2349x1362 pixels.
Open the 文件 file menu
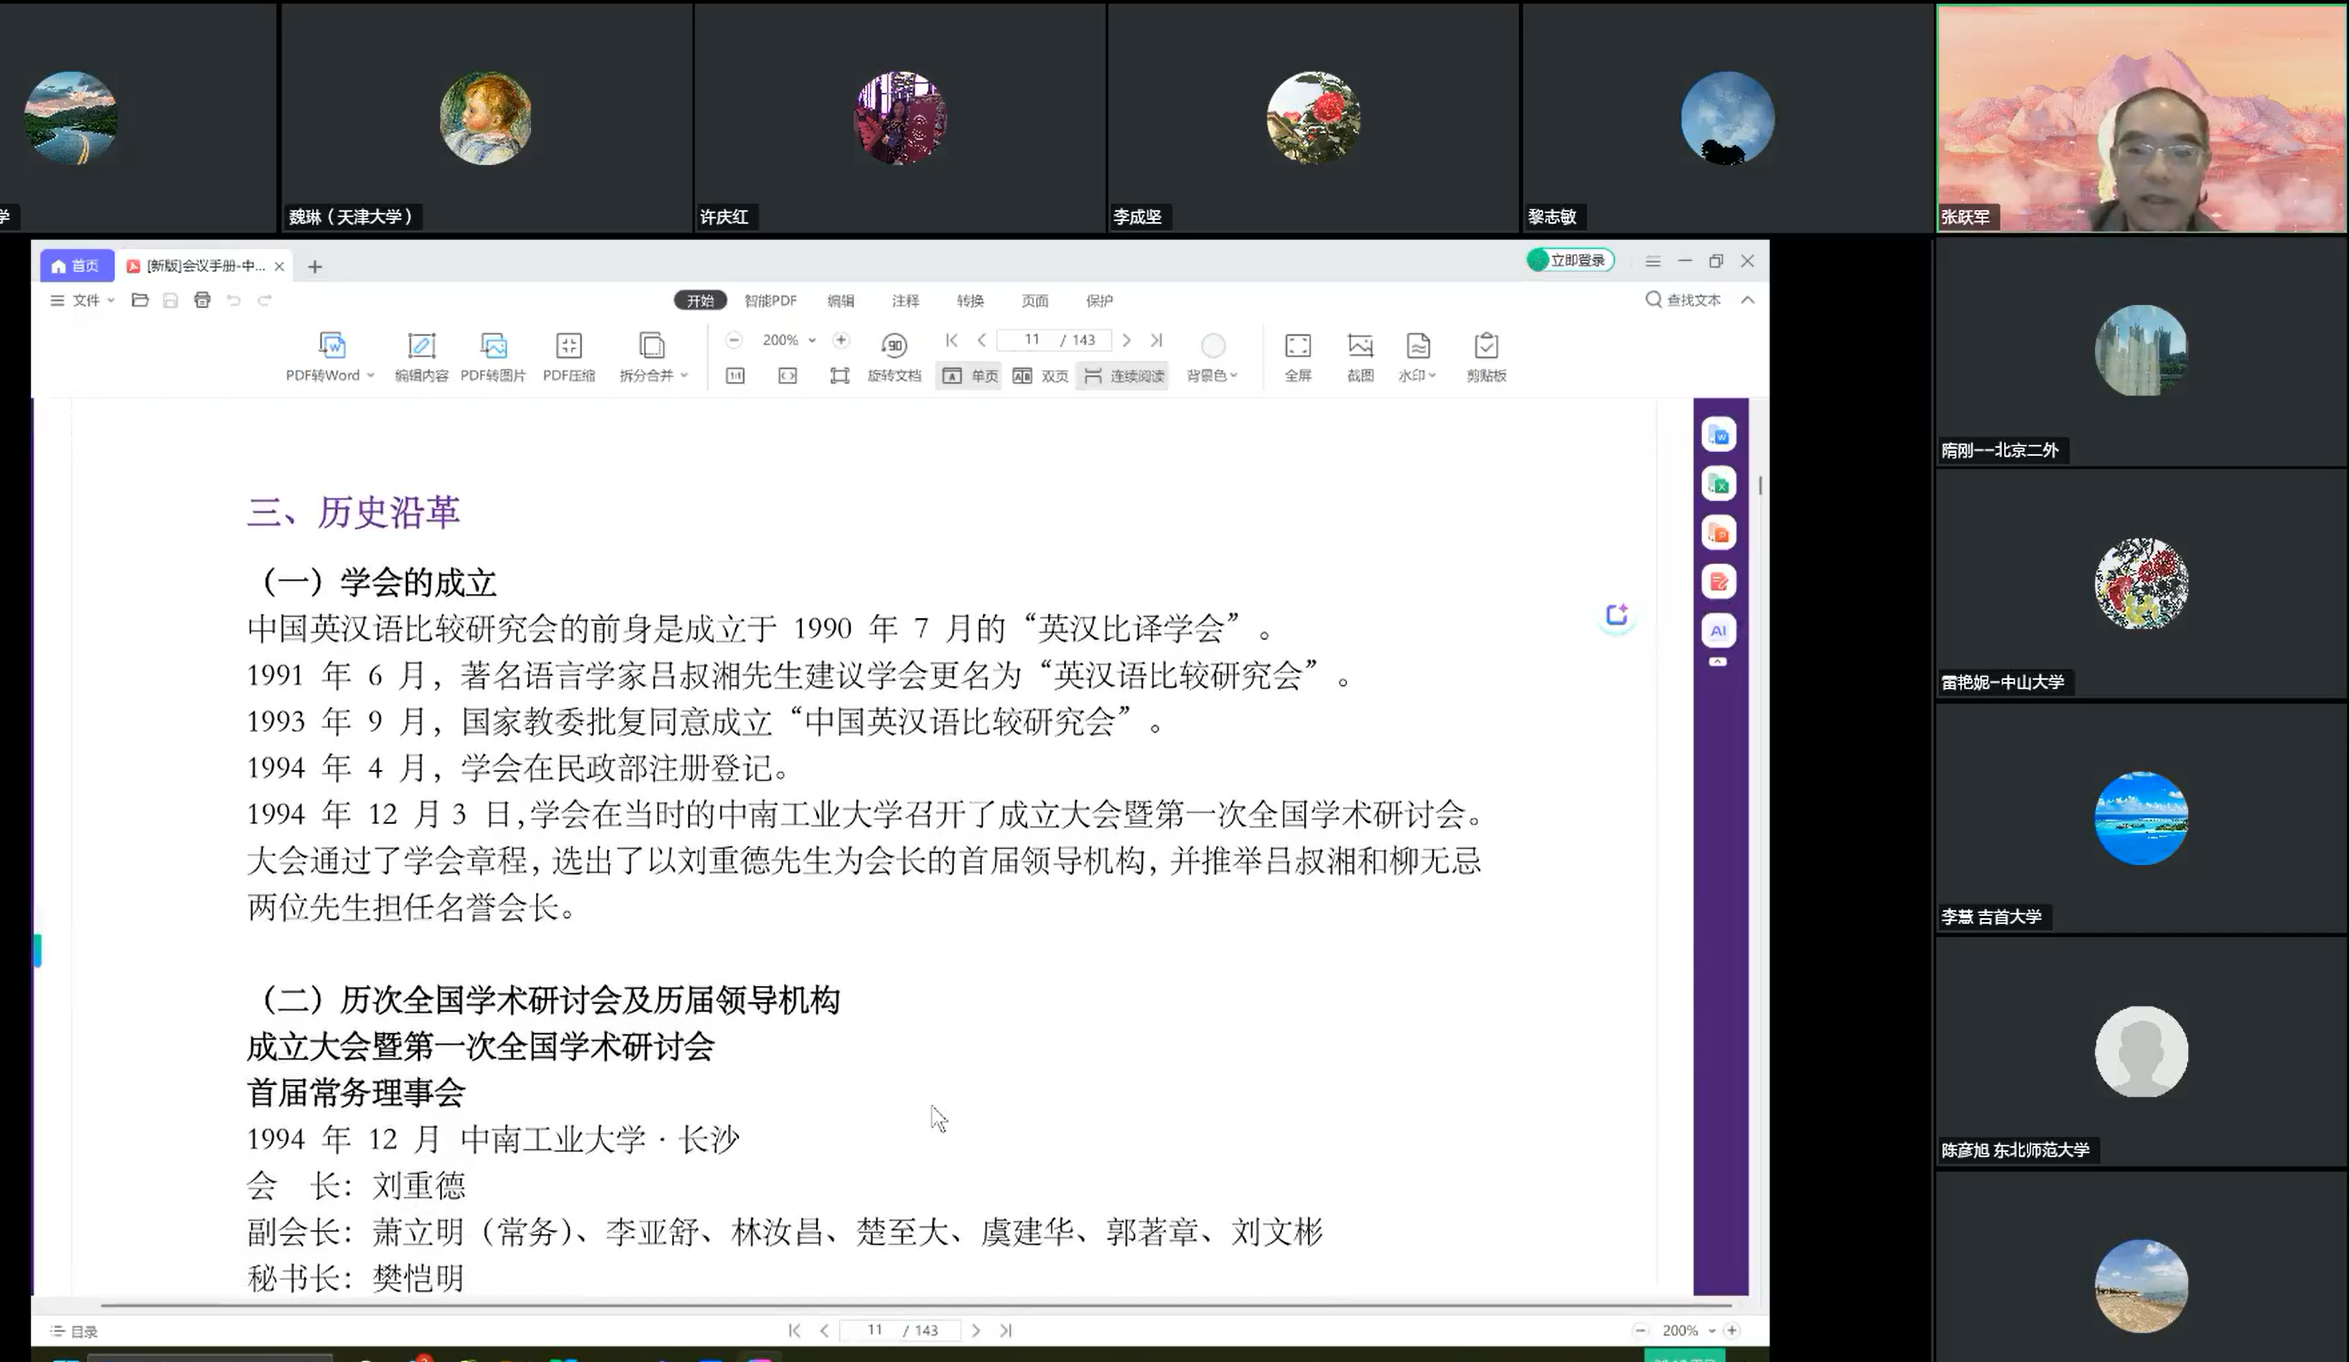click(x=84, y=301)
